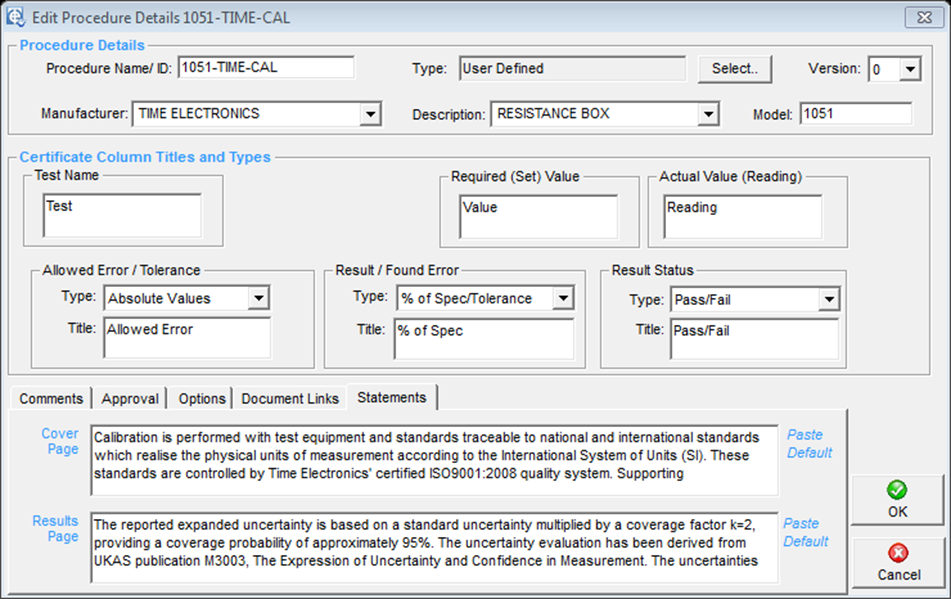Open the Description dropdown
Viewport: 951px width, 599px height.
pyautogui.click(x=708, y=114)
